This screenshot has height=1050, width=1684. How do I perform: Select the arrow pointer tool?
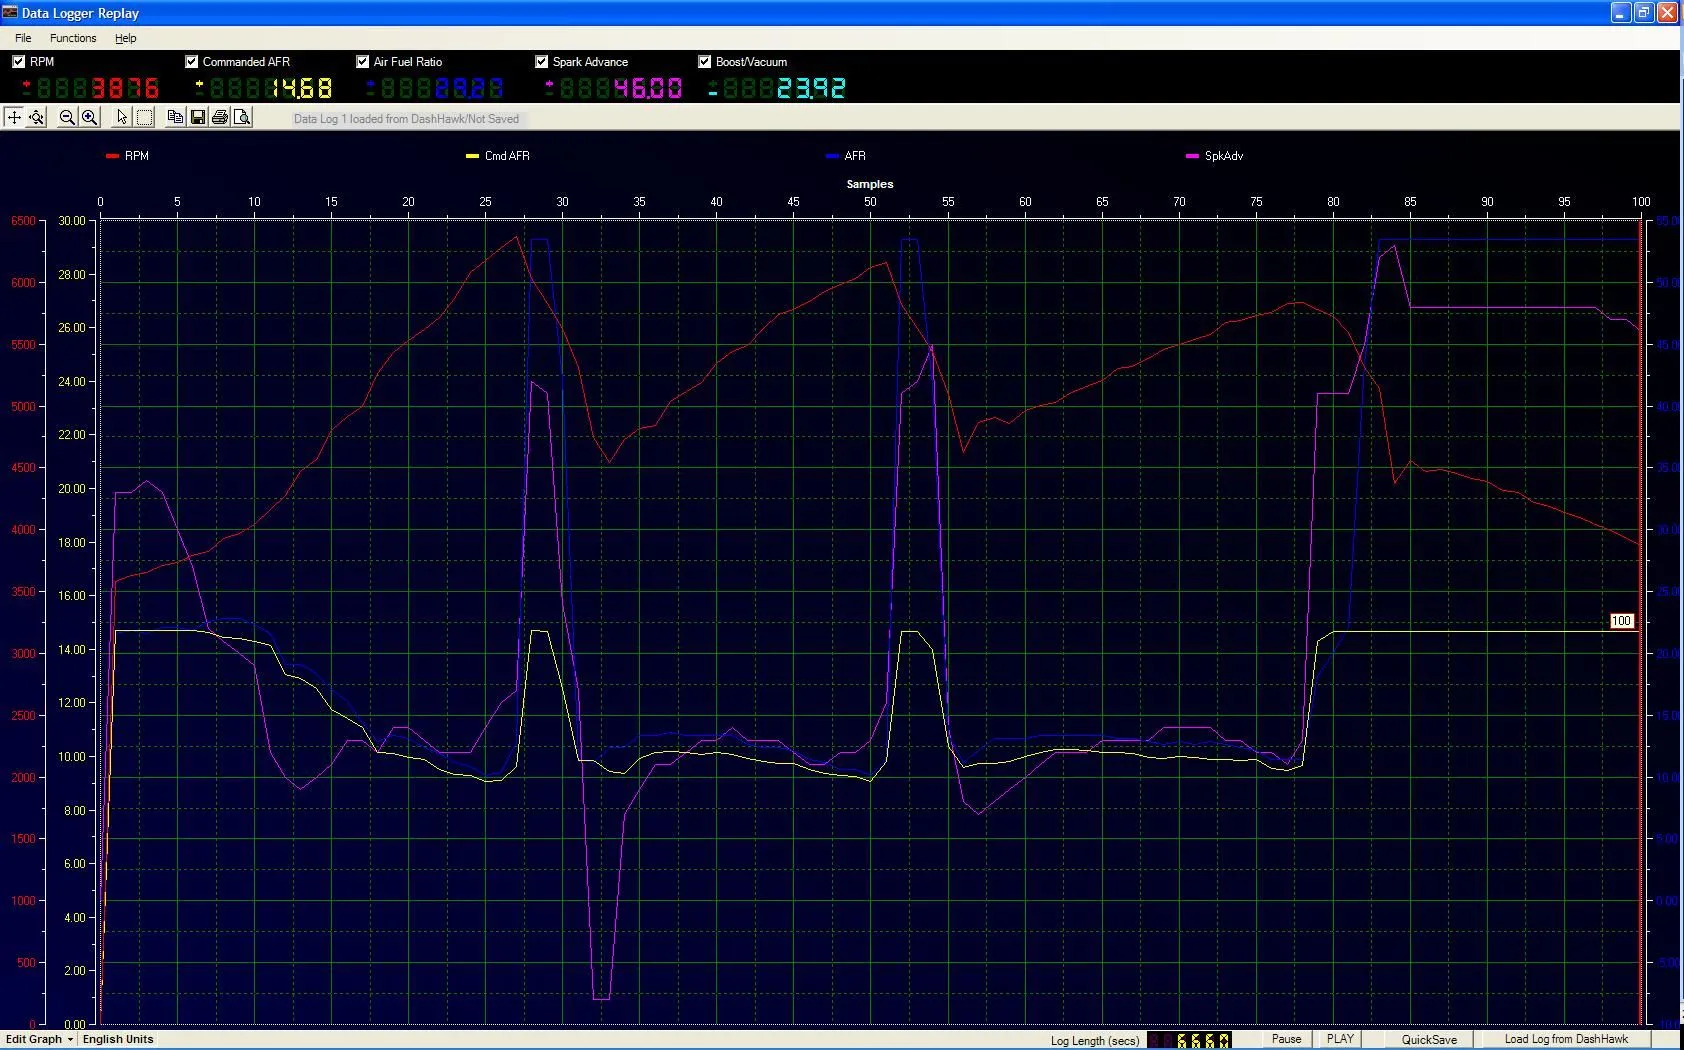click(x=122, y=117)
